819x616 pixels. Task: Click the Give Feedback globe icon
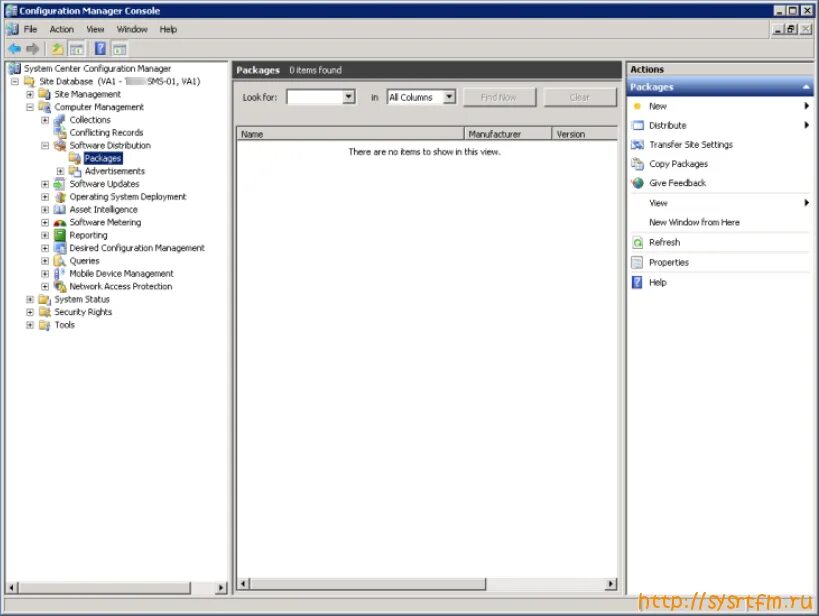tap(637, 183)
